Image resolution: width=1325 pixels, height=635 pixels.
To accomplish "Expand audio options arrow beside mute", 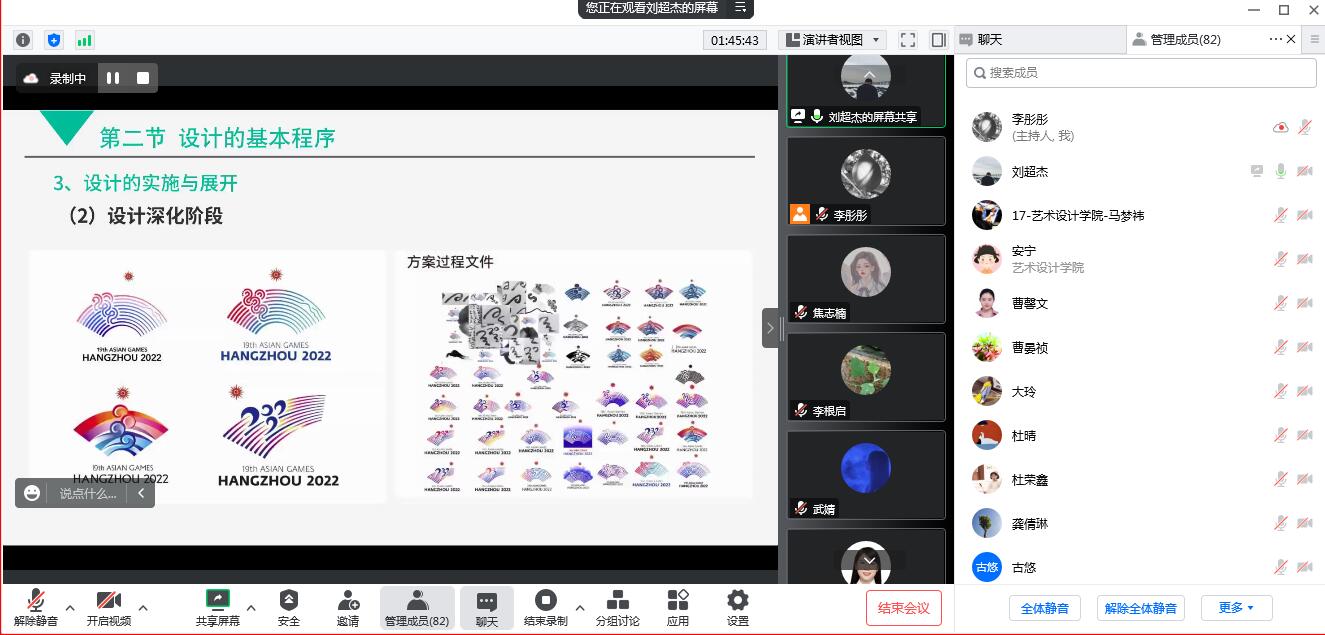I will pos(70,607).
